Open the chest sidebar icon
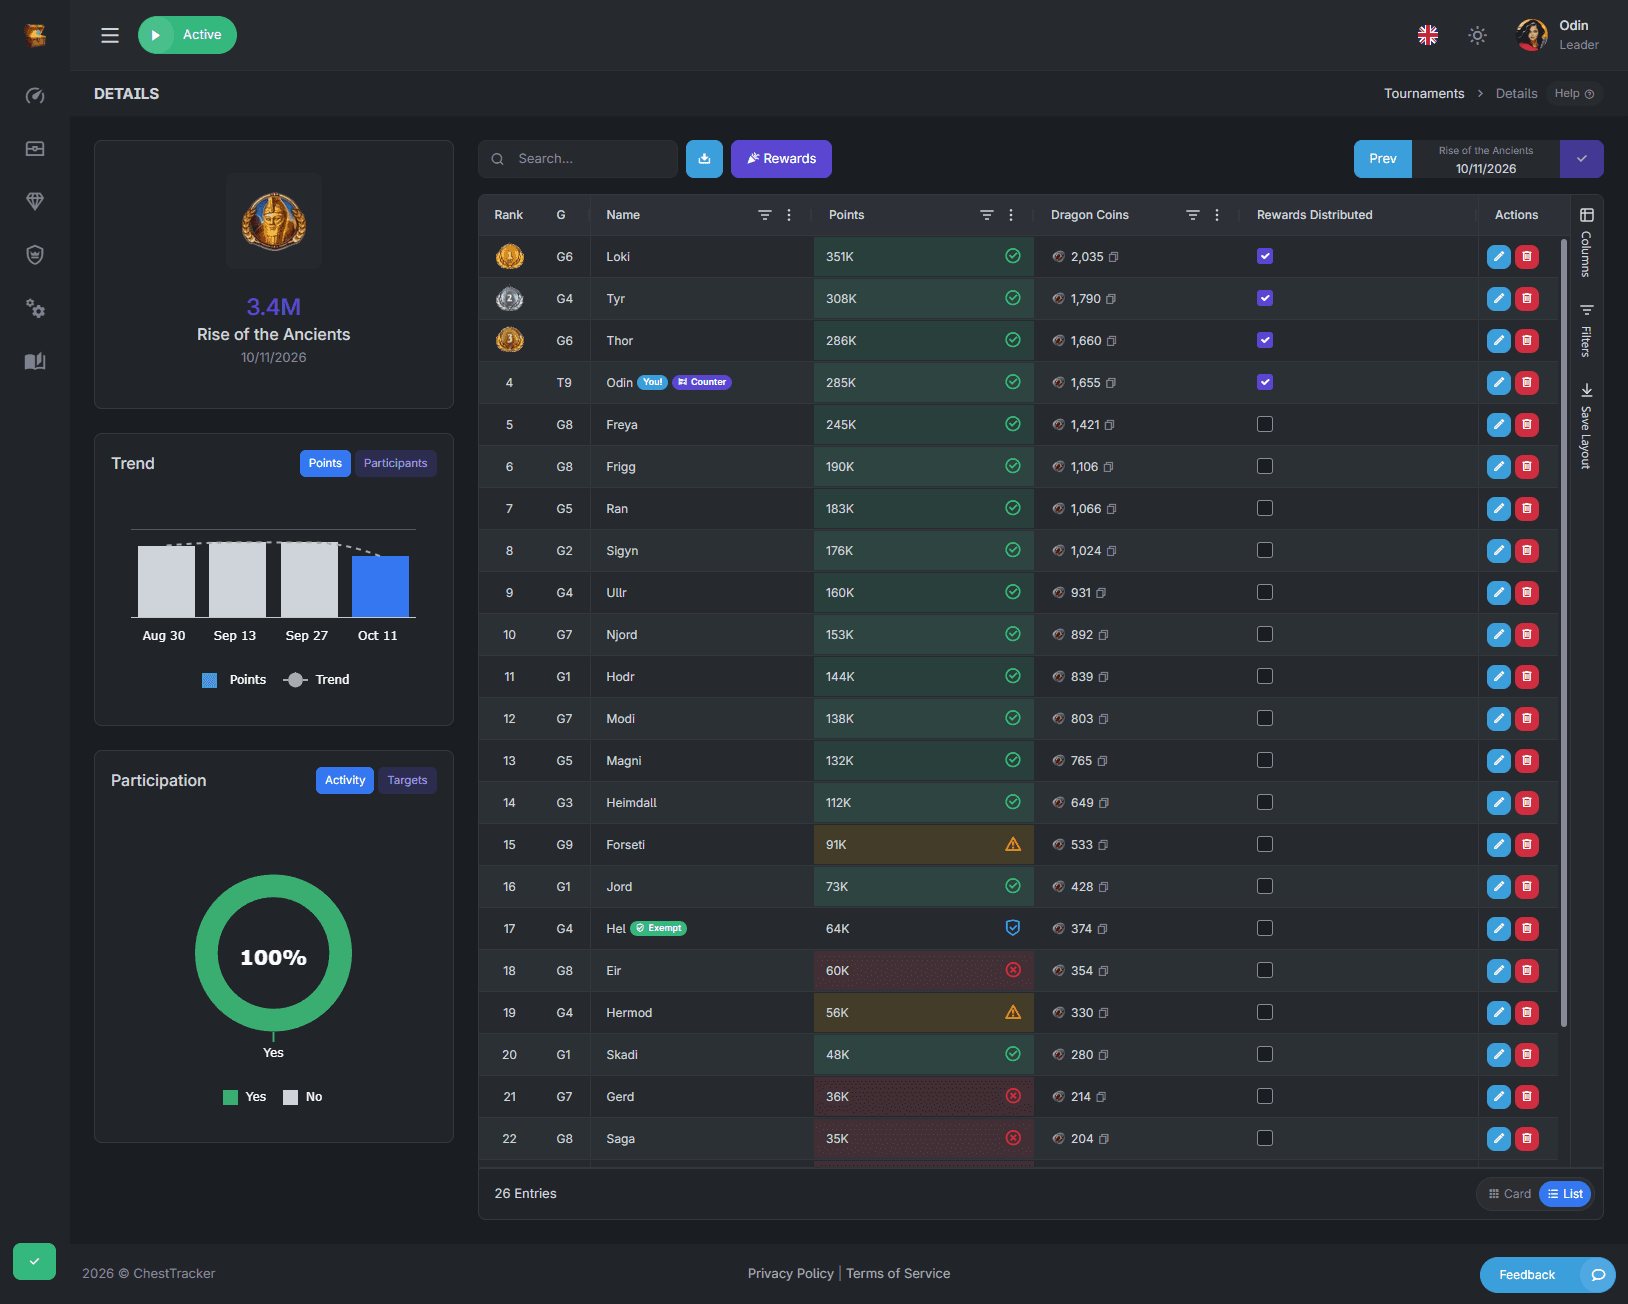The height and width of the screenshot is (1304, 1628). click(x=35, y=149)
